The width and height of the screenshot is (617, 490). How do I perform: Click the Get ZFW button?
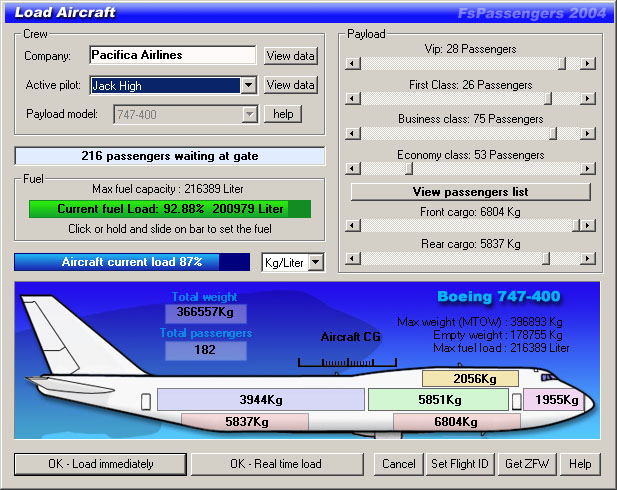[527, 464]
